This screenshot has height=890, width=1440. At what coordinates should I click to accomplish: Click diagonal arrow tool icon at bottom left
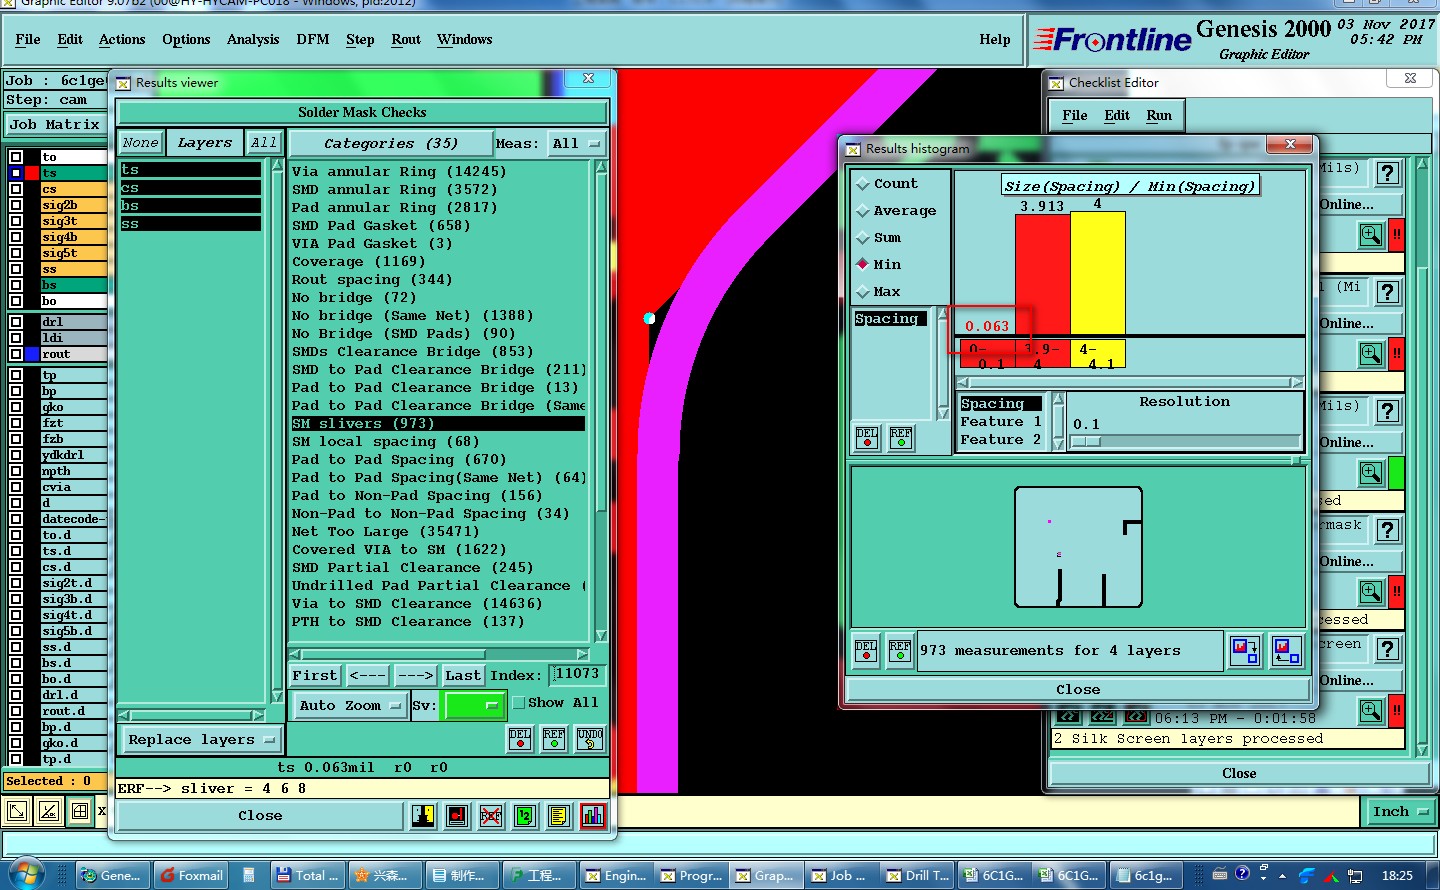17,811
